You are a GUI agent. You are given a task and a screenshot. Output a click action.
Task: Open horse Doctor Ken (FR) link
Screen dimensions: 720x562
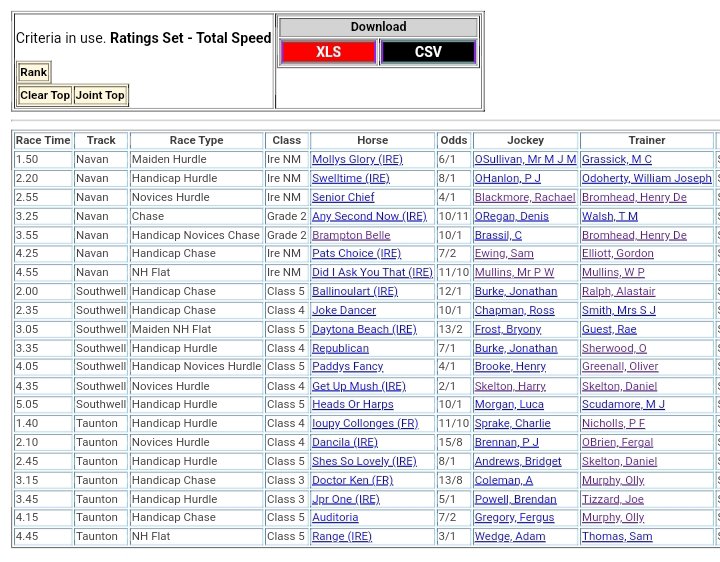(x=352, y=481)
